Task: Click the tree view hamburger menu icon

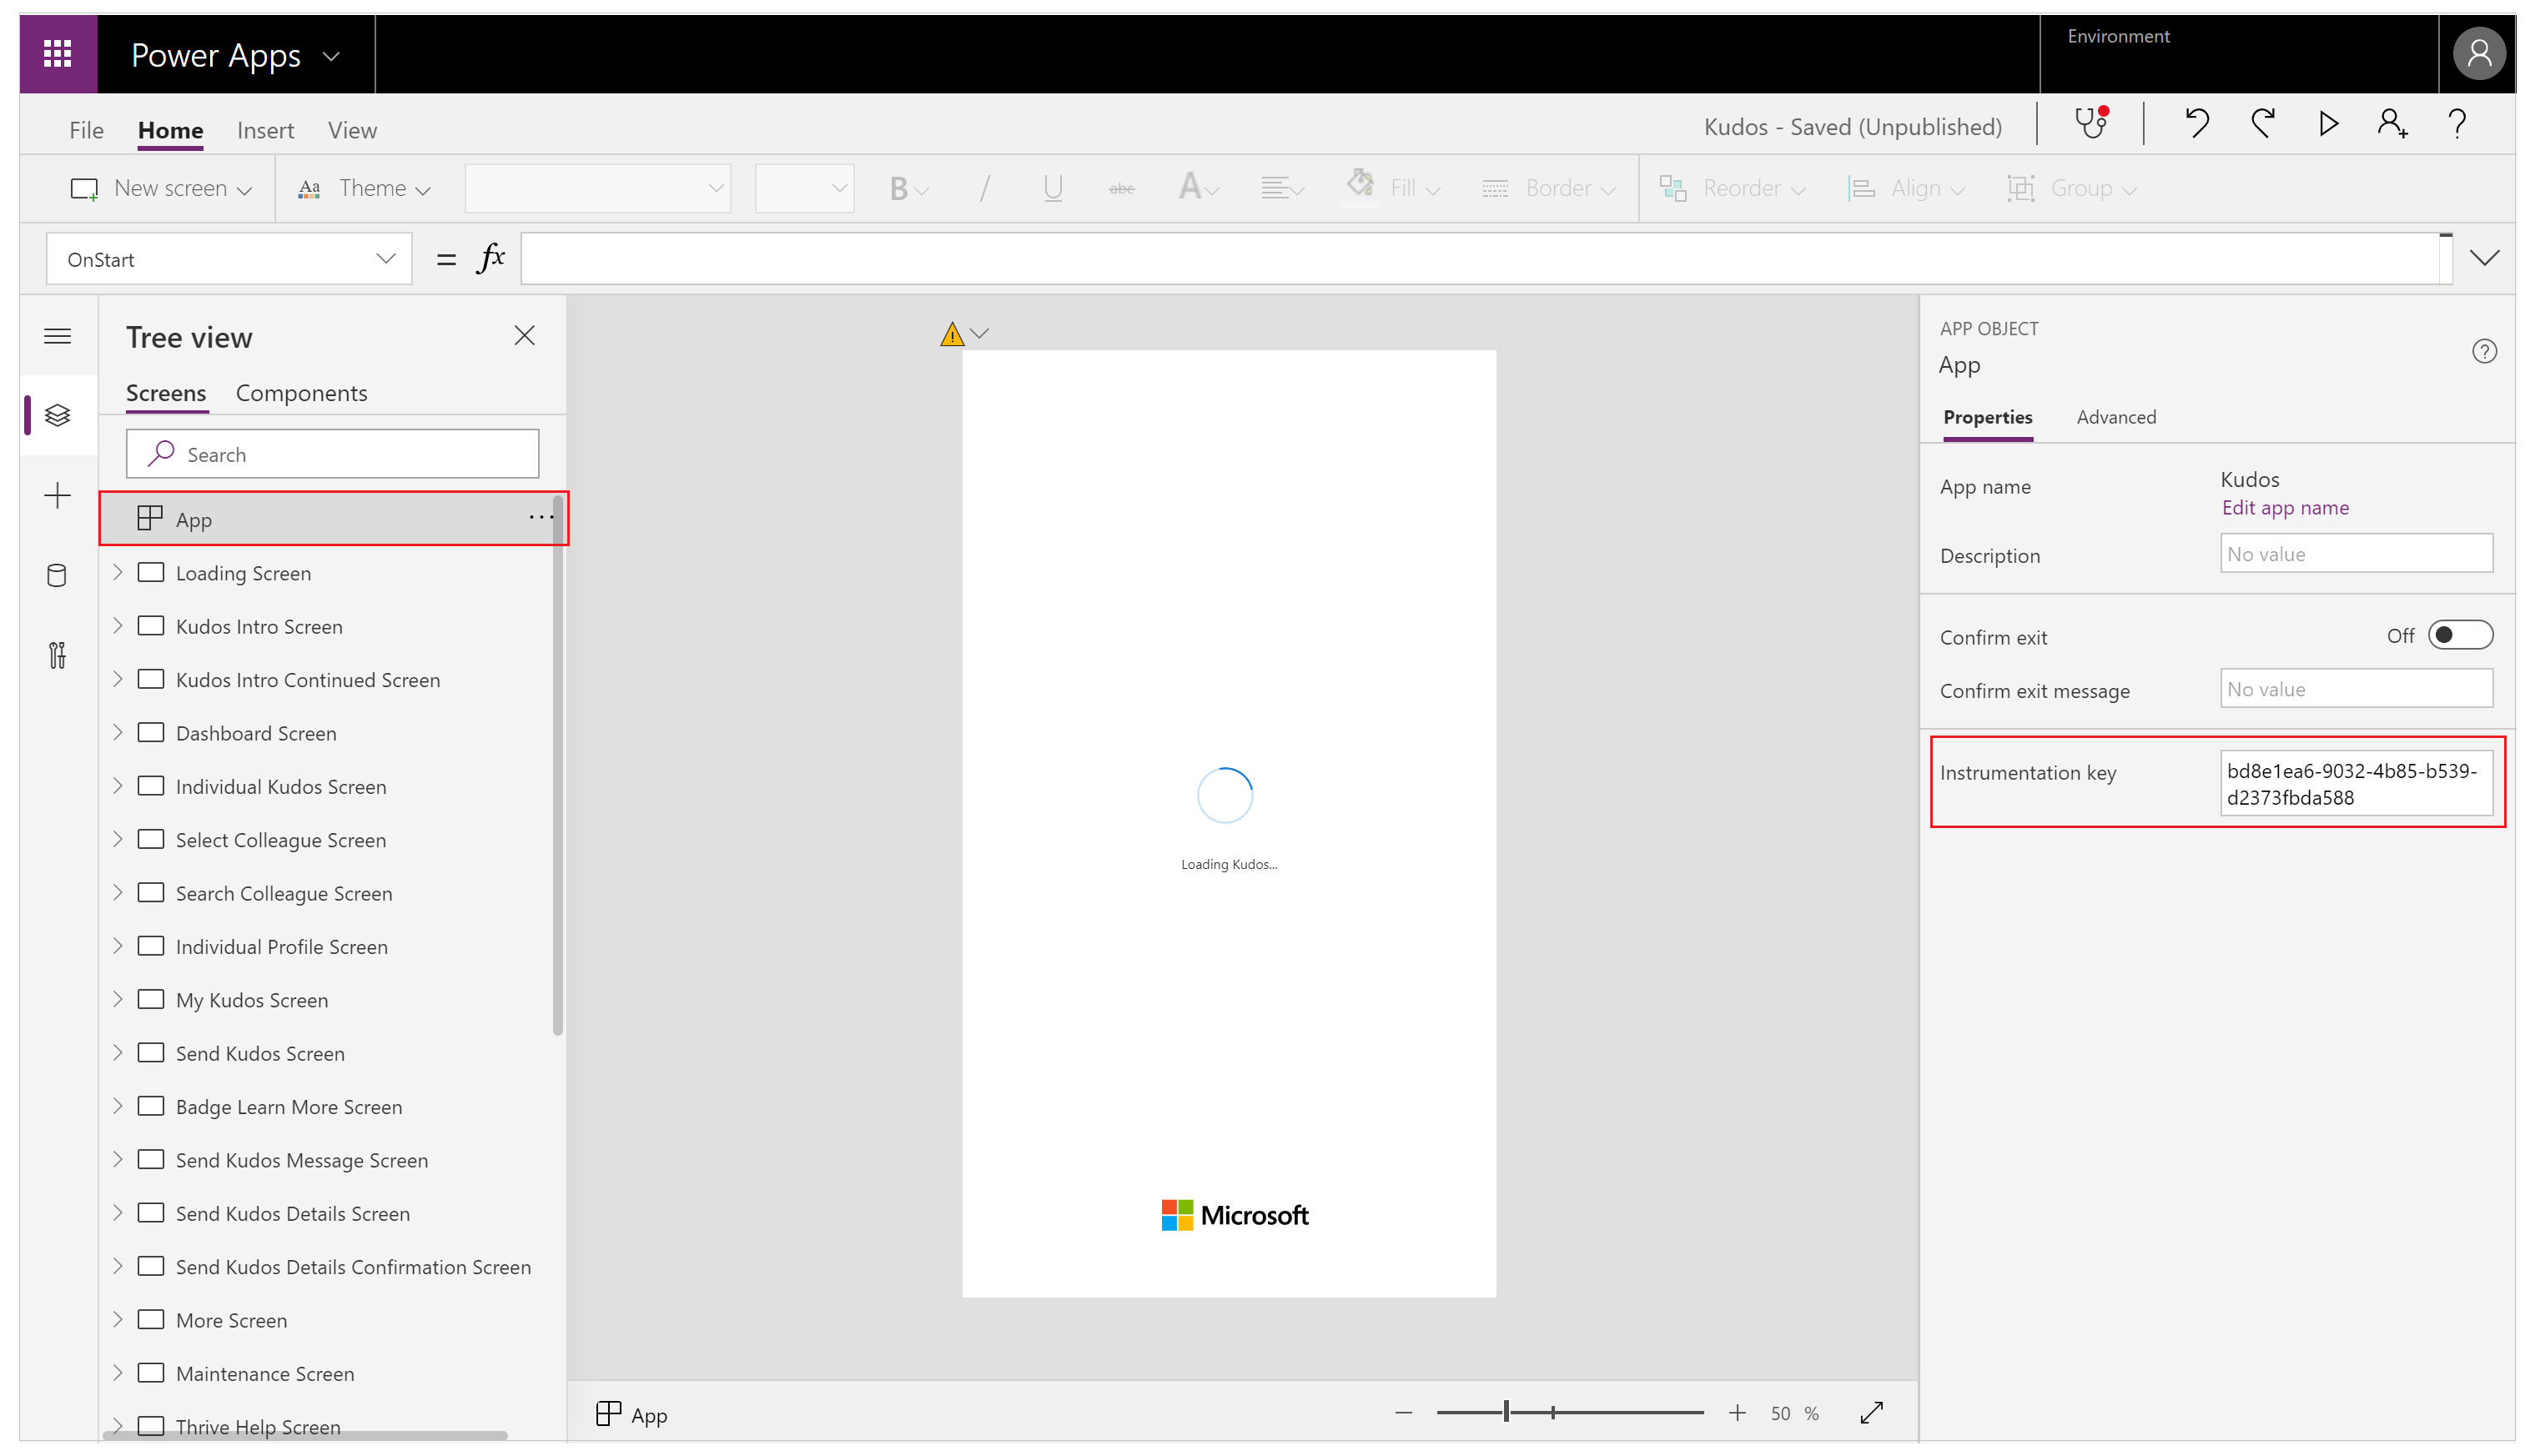Action: click(x=58, y=335)
